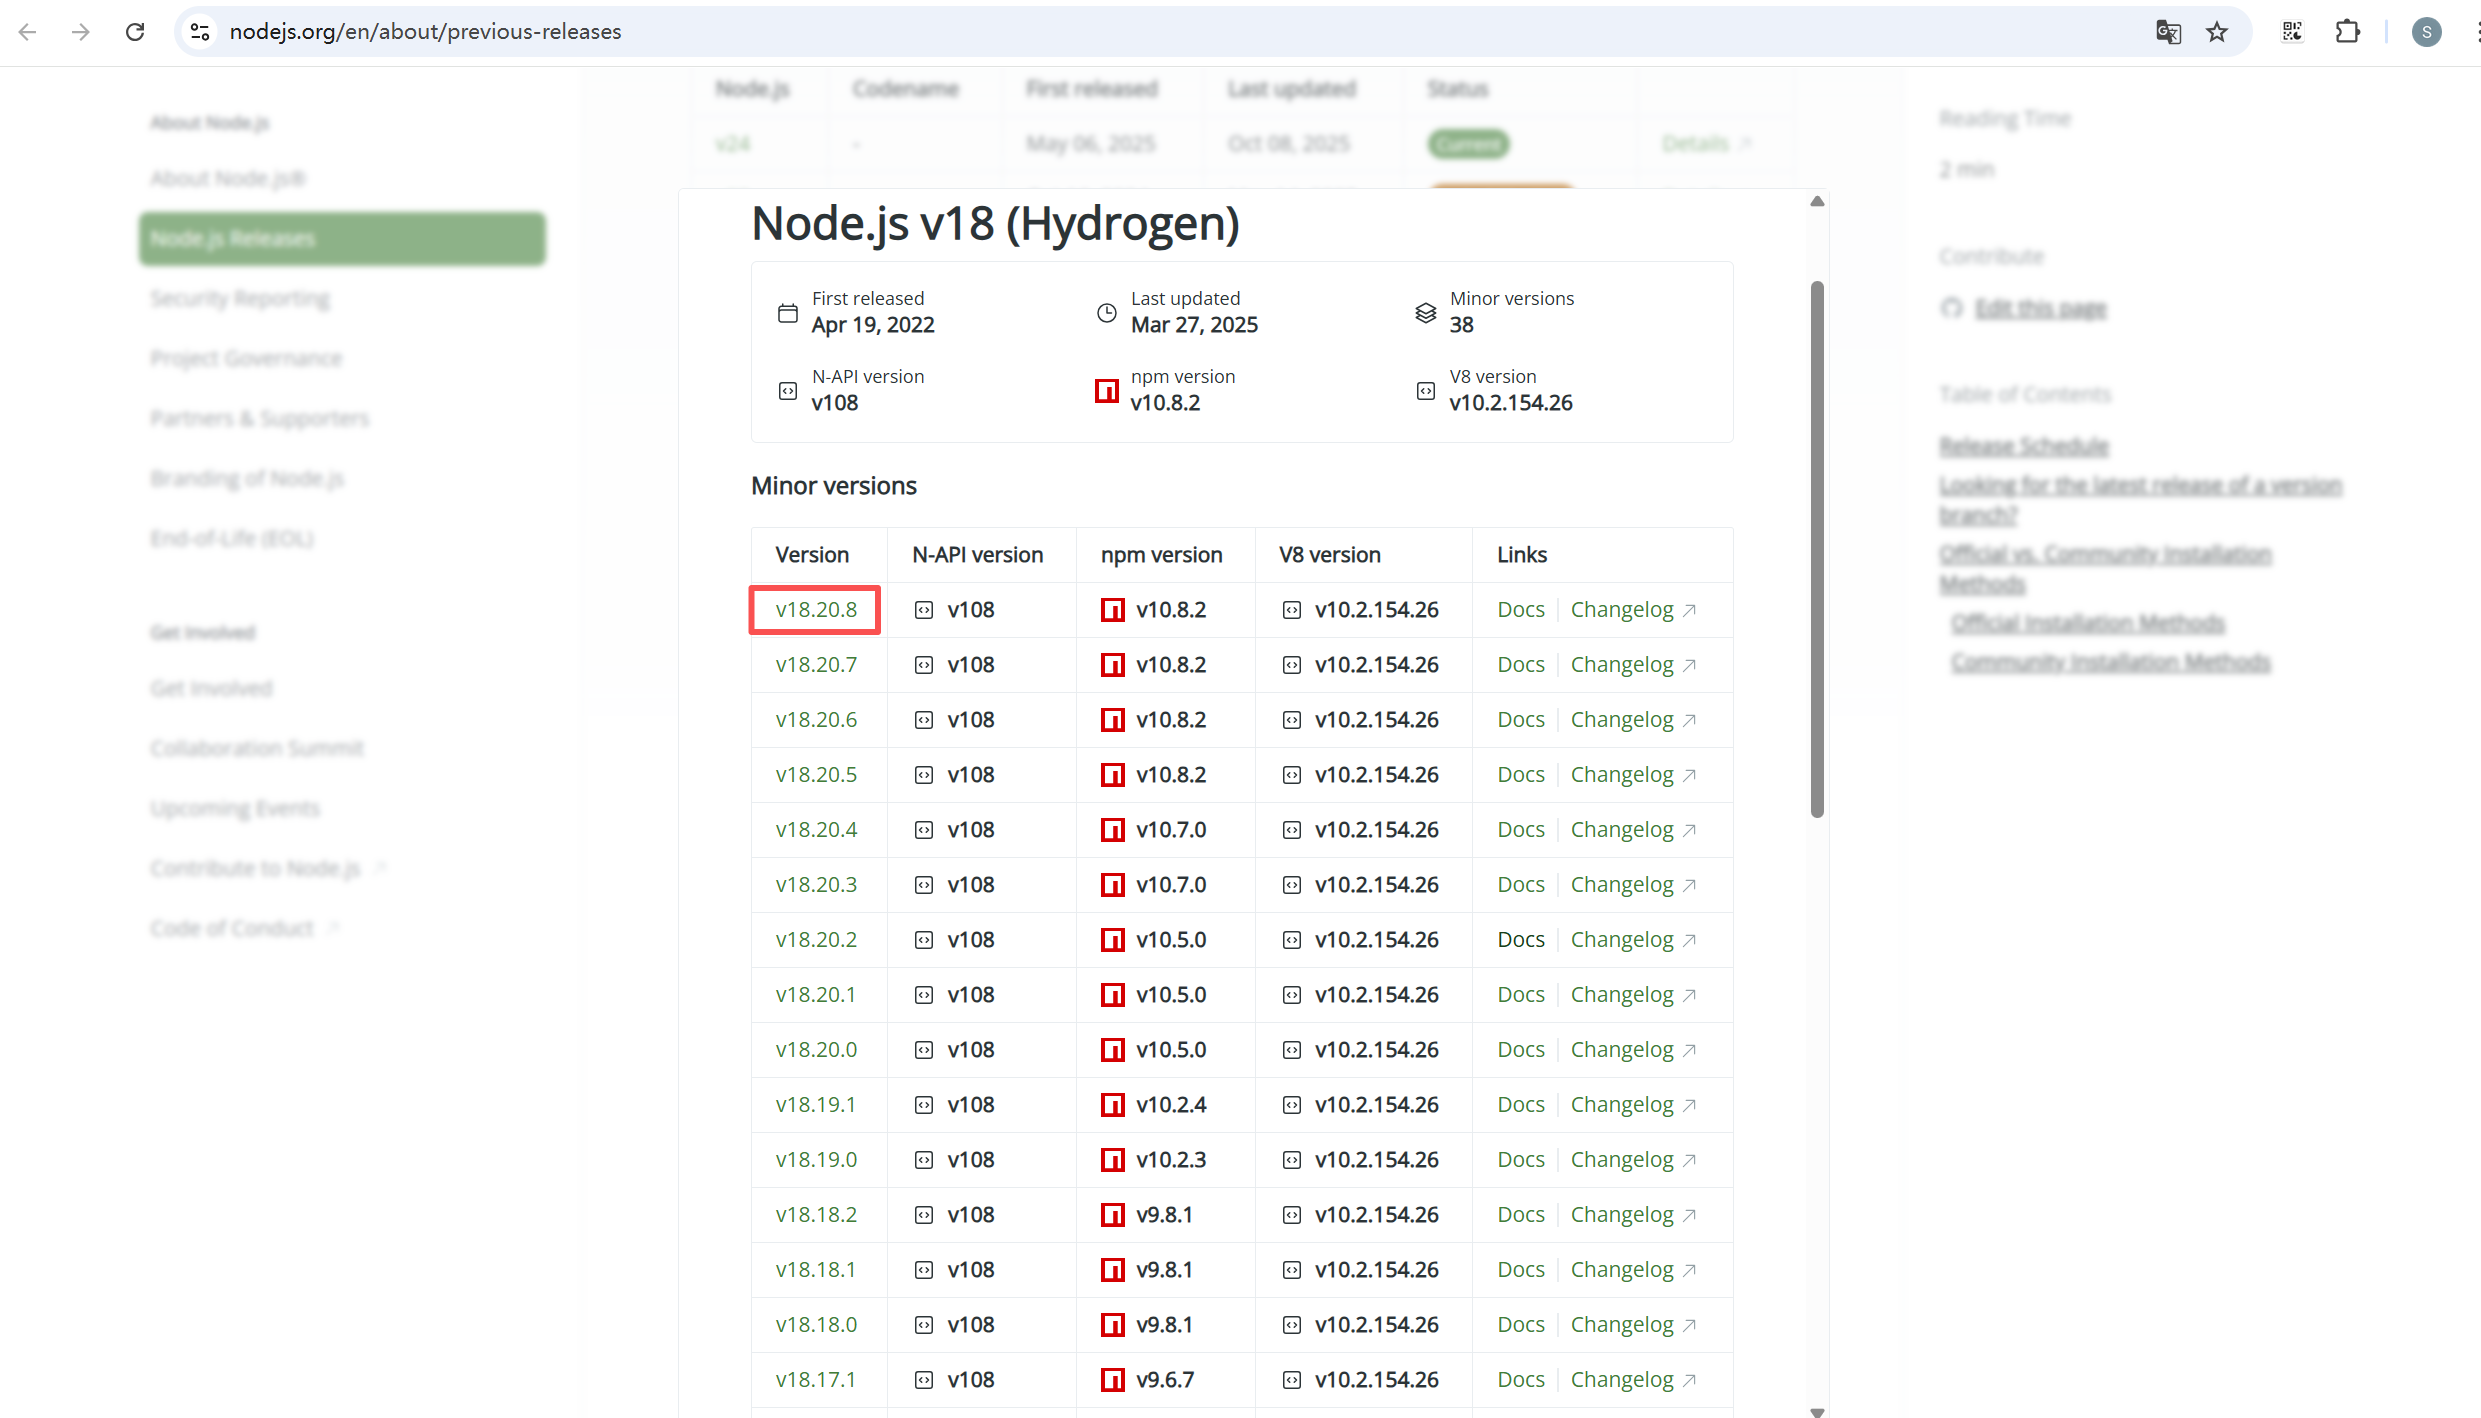The height and width of the screenshot is (1418, 2481).
Task: Open the profile avatar S icon
Action: pyautogui.click(x=2426, y=32)
